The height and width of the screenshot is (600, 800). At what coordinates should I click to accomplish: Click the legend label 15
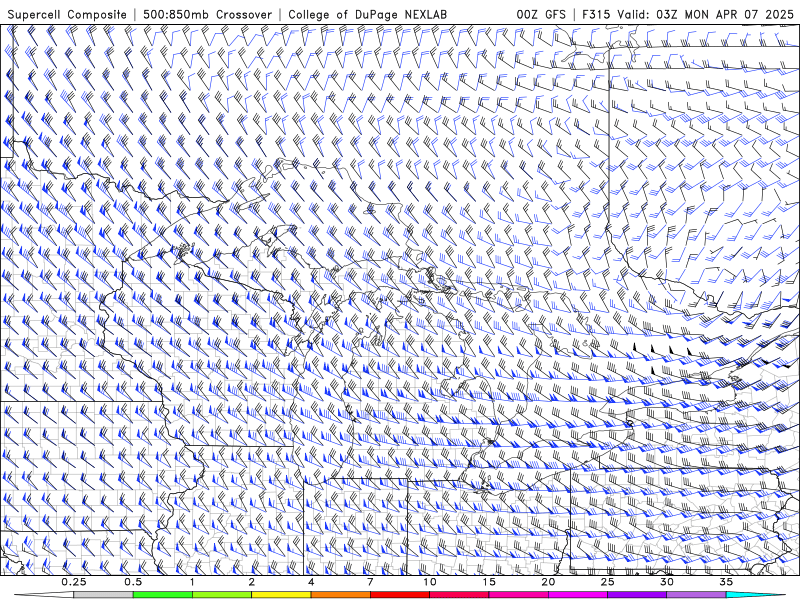(489, 582)
